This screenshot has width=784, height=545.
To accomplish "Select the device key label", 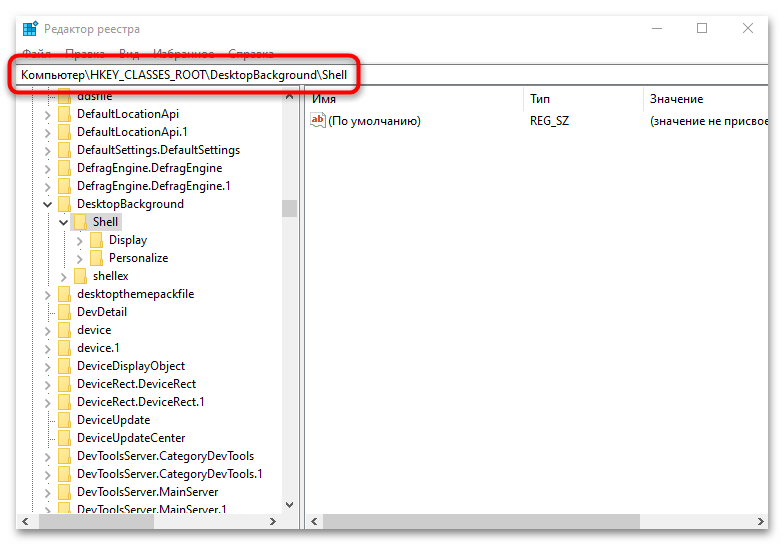I will coord(94,330).
